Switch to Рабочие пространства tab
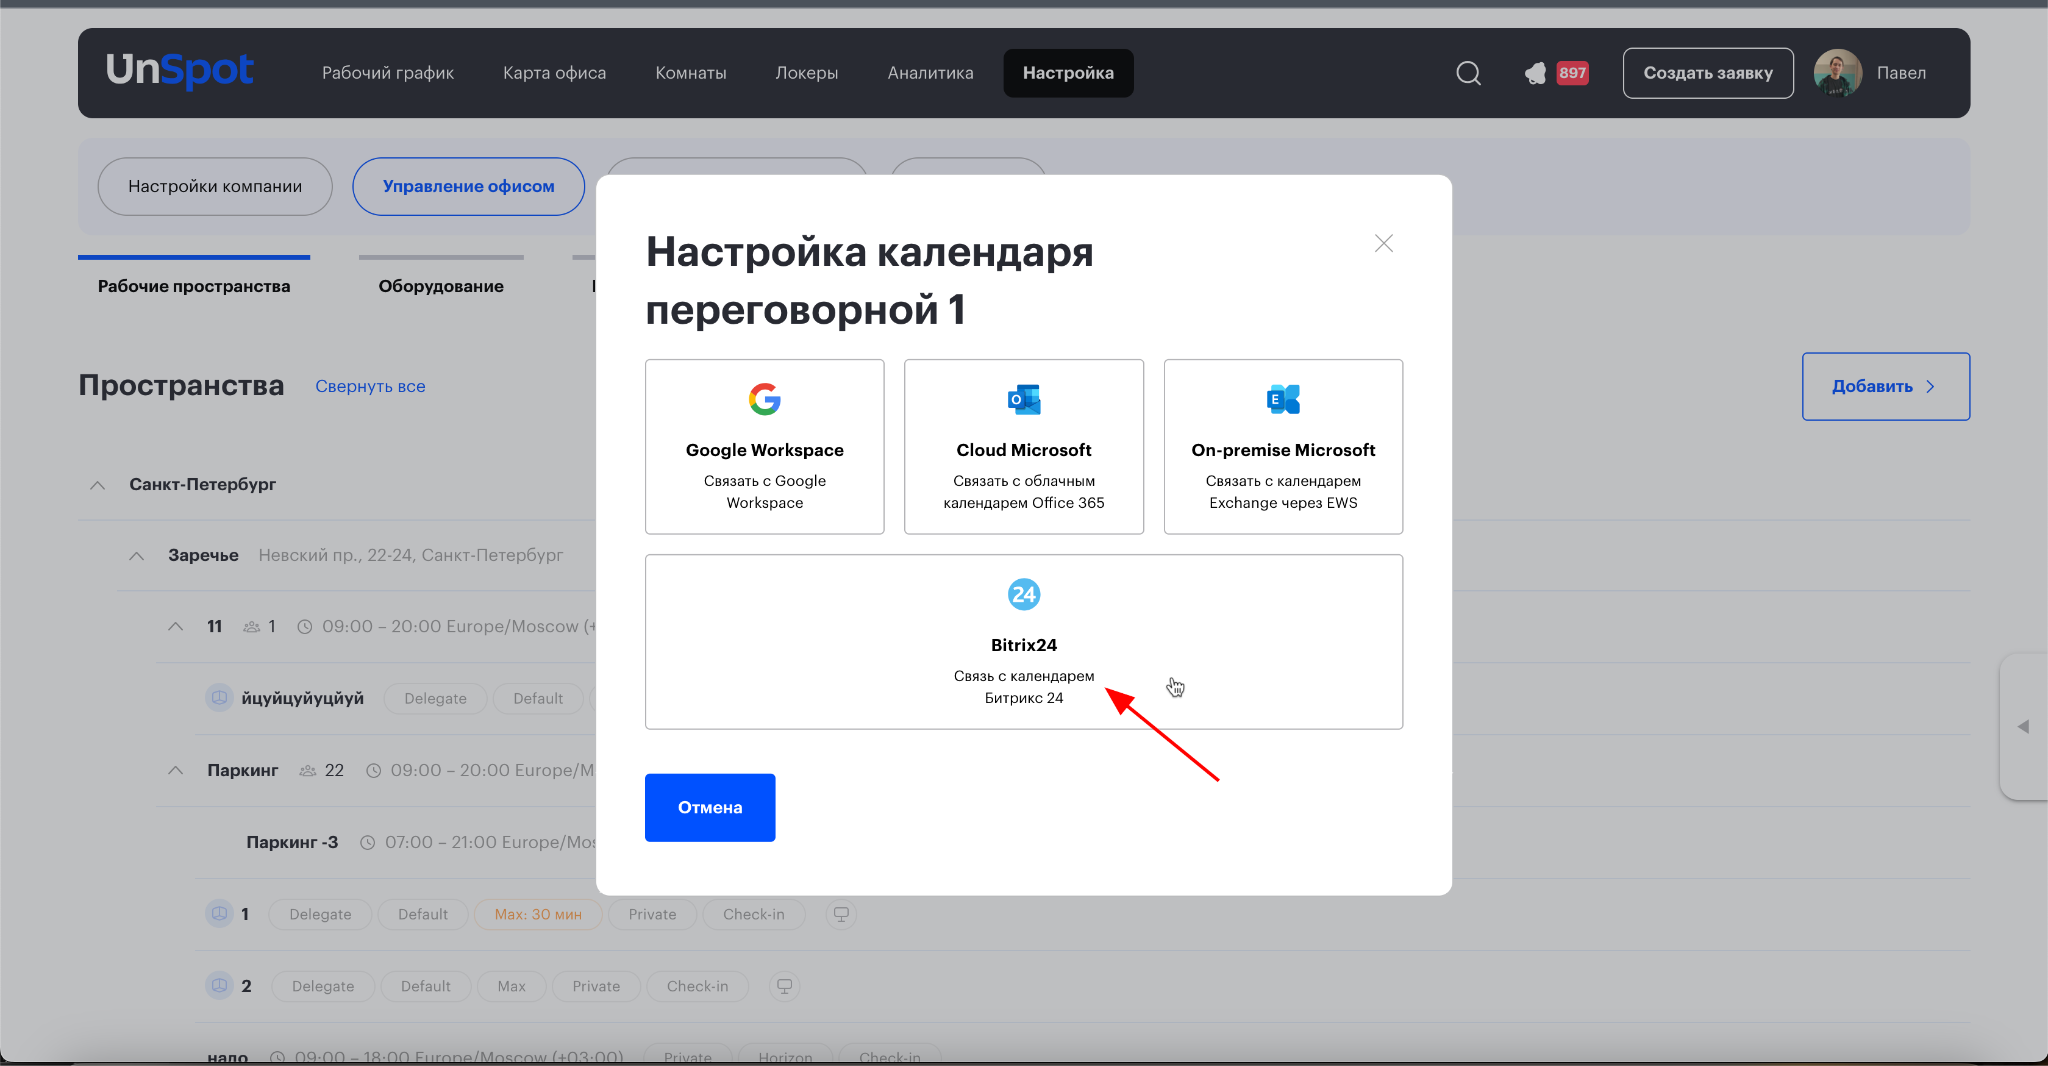Image resolution: width=2048 pixels, height=1066 pixels. [194, 286]
